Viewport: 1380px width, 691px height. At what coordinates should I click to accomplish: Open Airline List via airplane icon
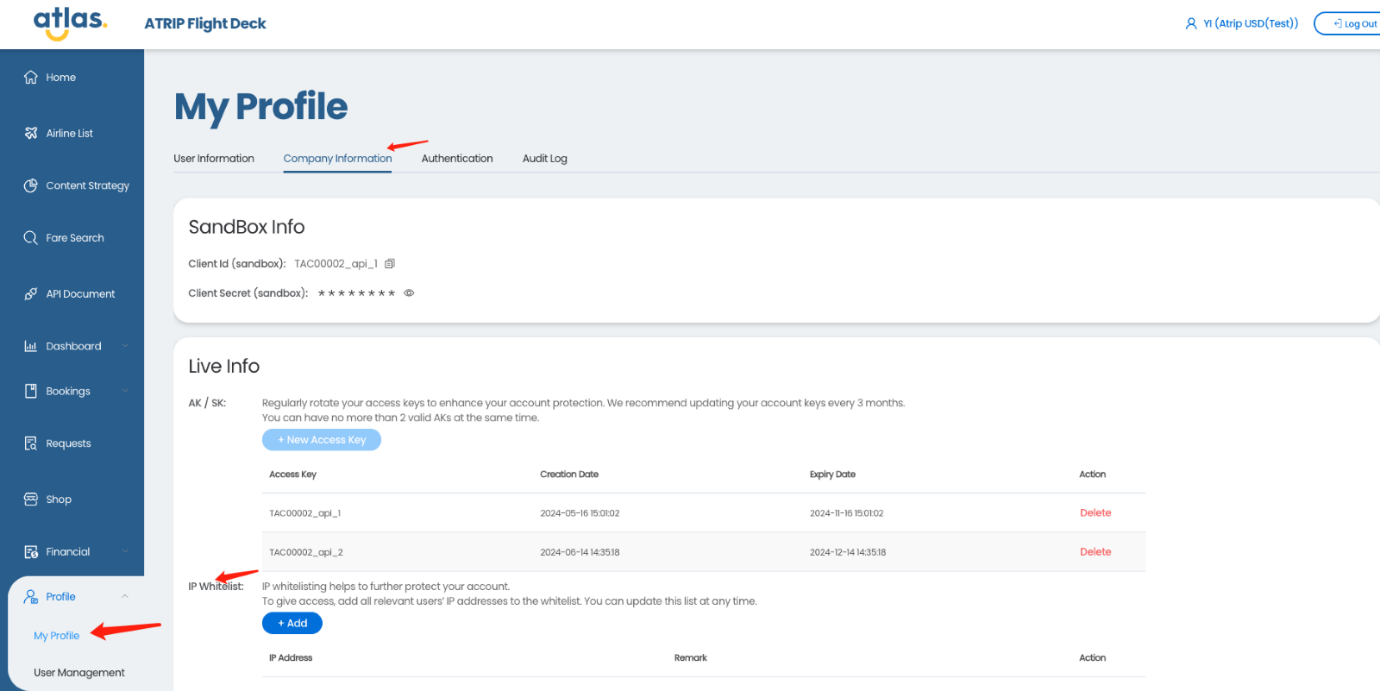click(x=31, y=133)
